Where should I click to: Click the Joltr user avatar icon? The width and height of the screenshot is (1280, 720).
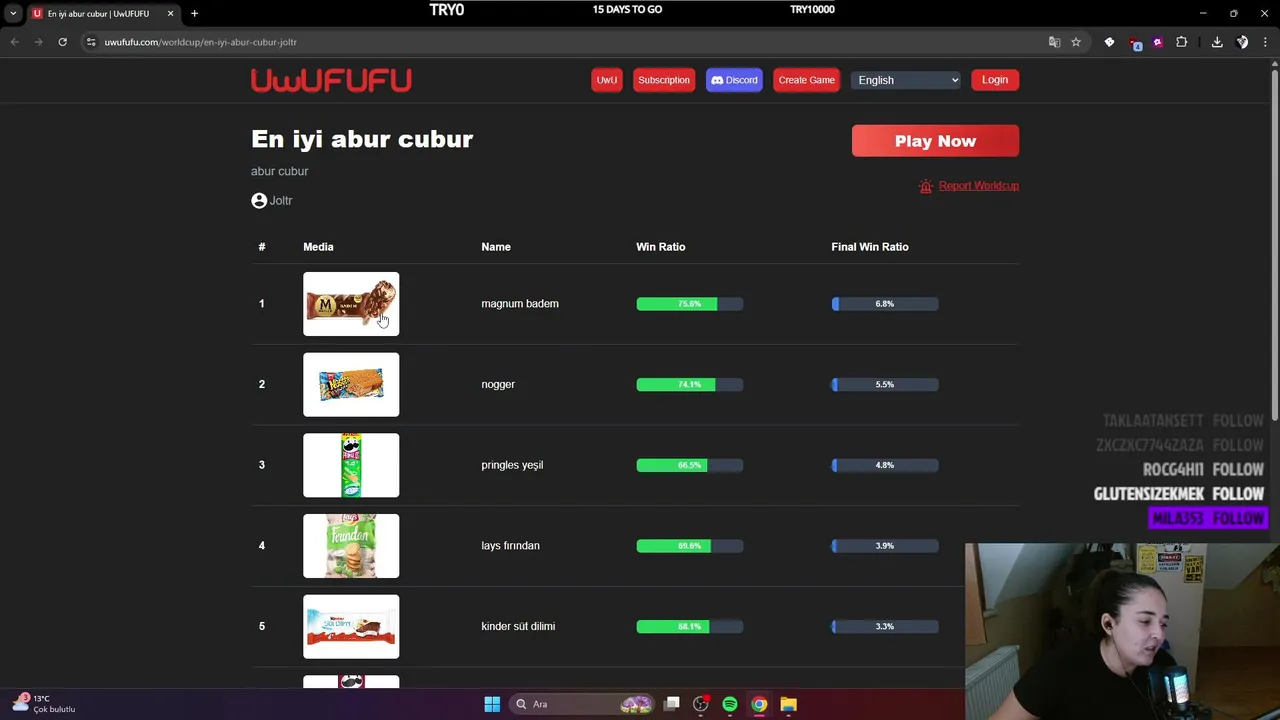259,200
